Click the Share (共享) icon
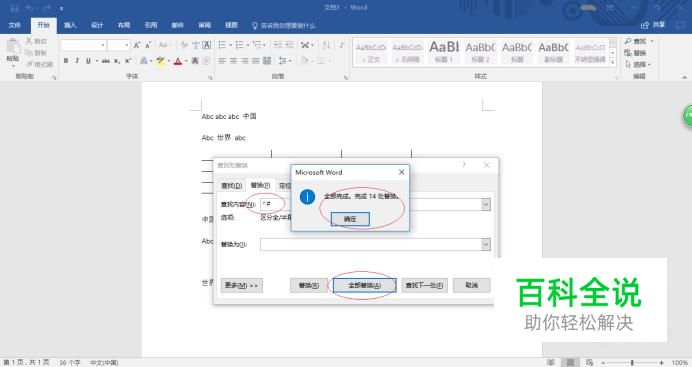Screen dimensions: 692x367 click(x=645, y=25)
